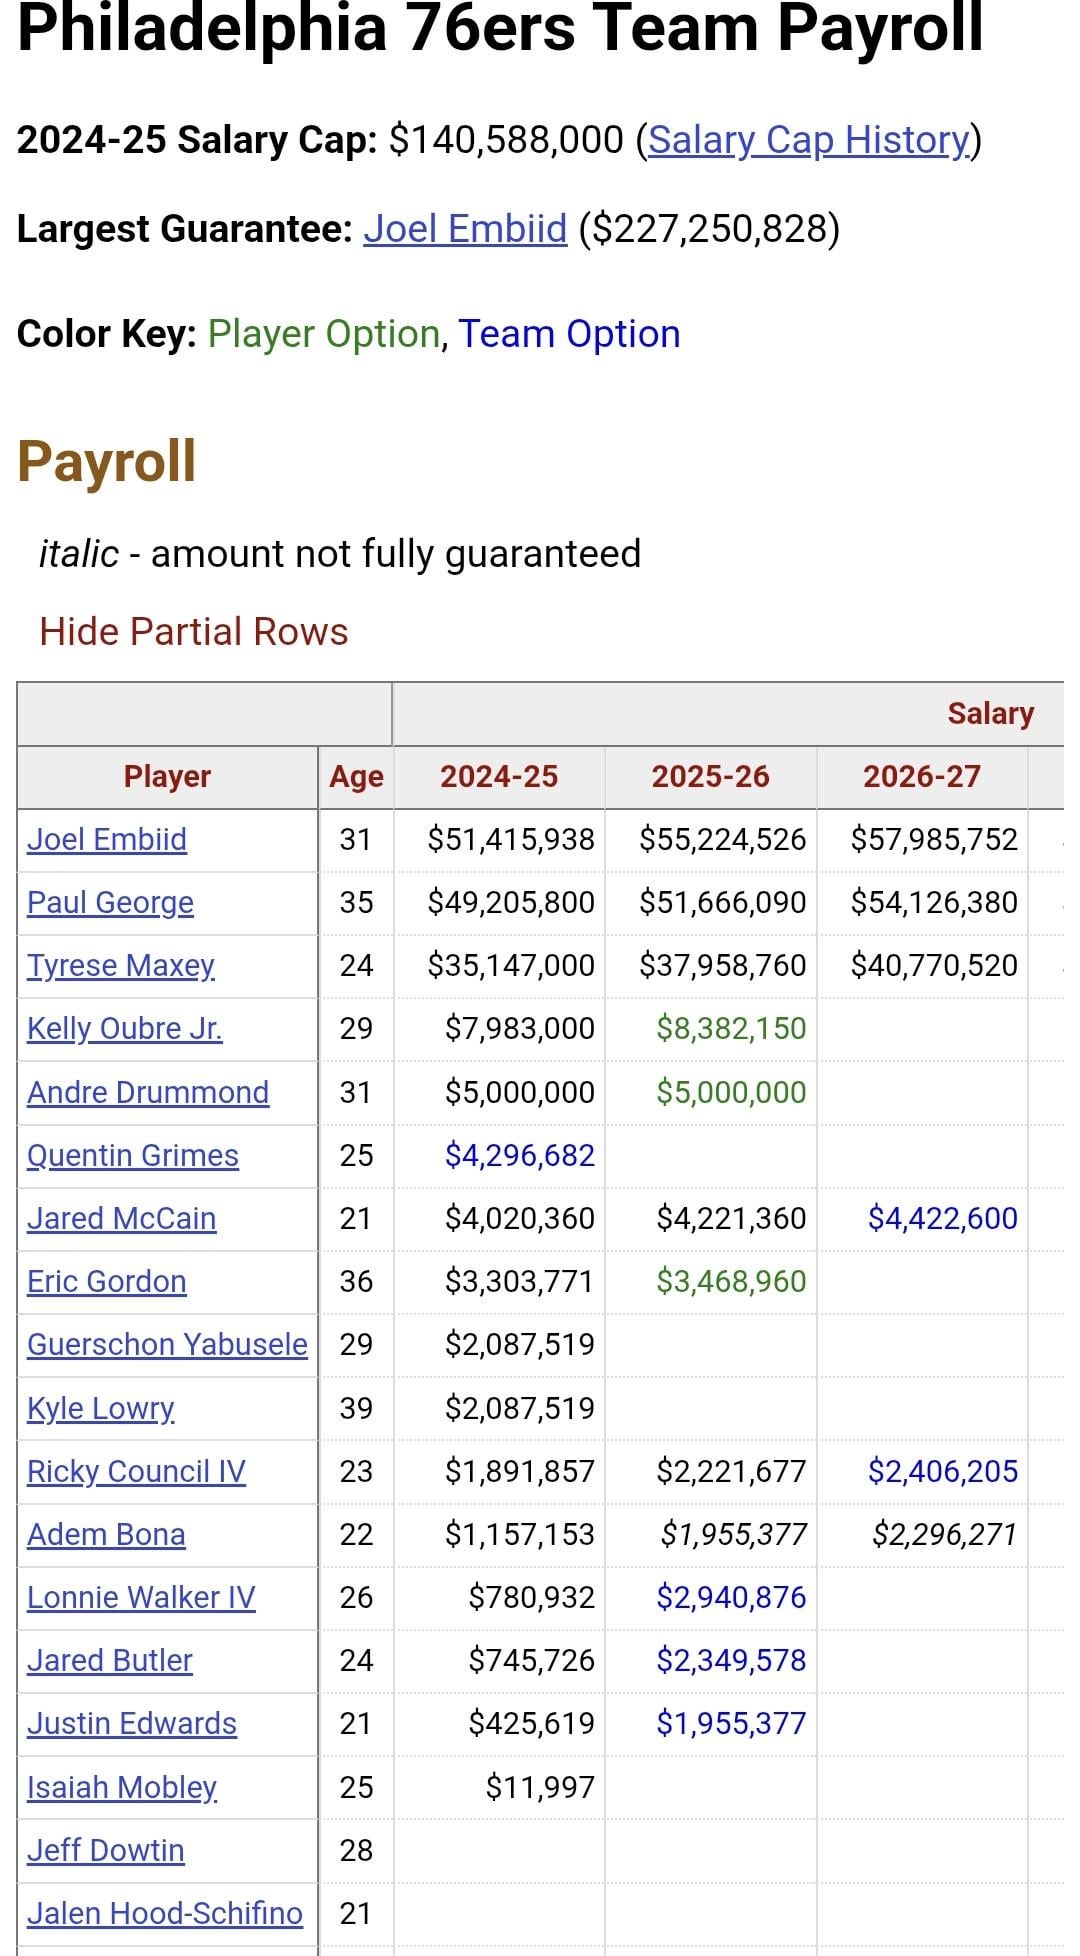Open the Salary Cap History link
The image size is (1080, 1956).
point(808,140)
